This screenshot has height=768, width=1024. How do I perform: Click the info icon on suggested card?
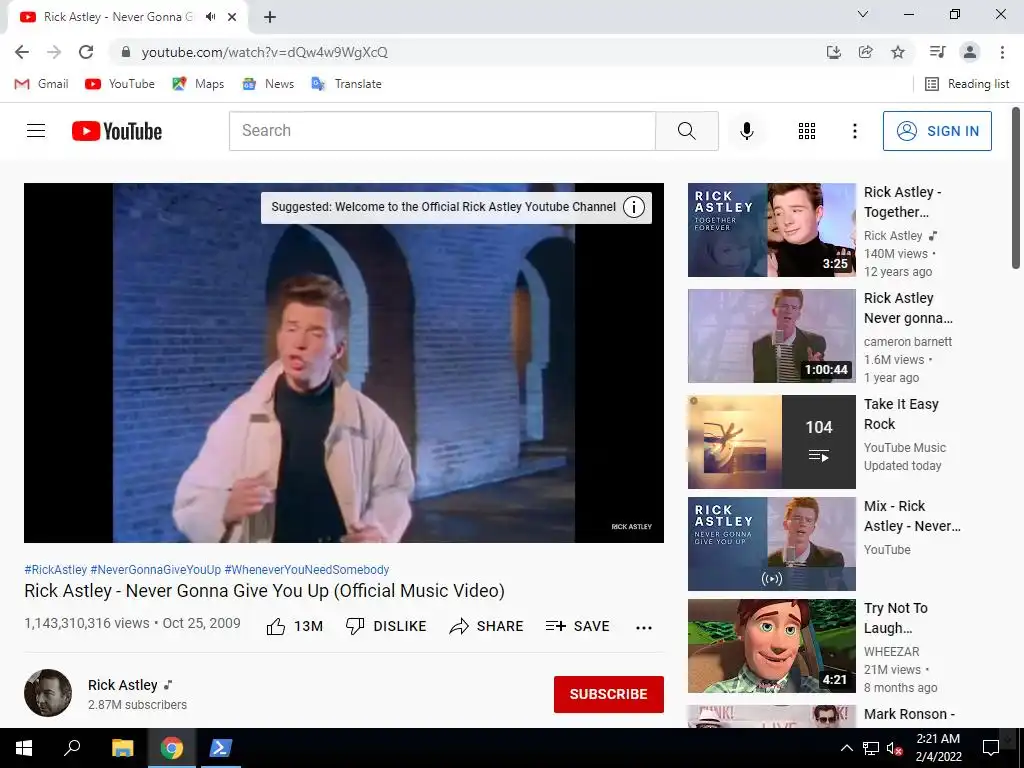tap(633, 207)
